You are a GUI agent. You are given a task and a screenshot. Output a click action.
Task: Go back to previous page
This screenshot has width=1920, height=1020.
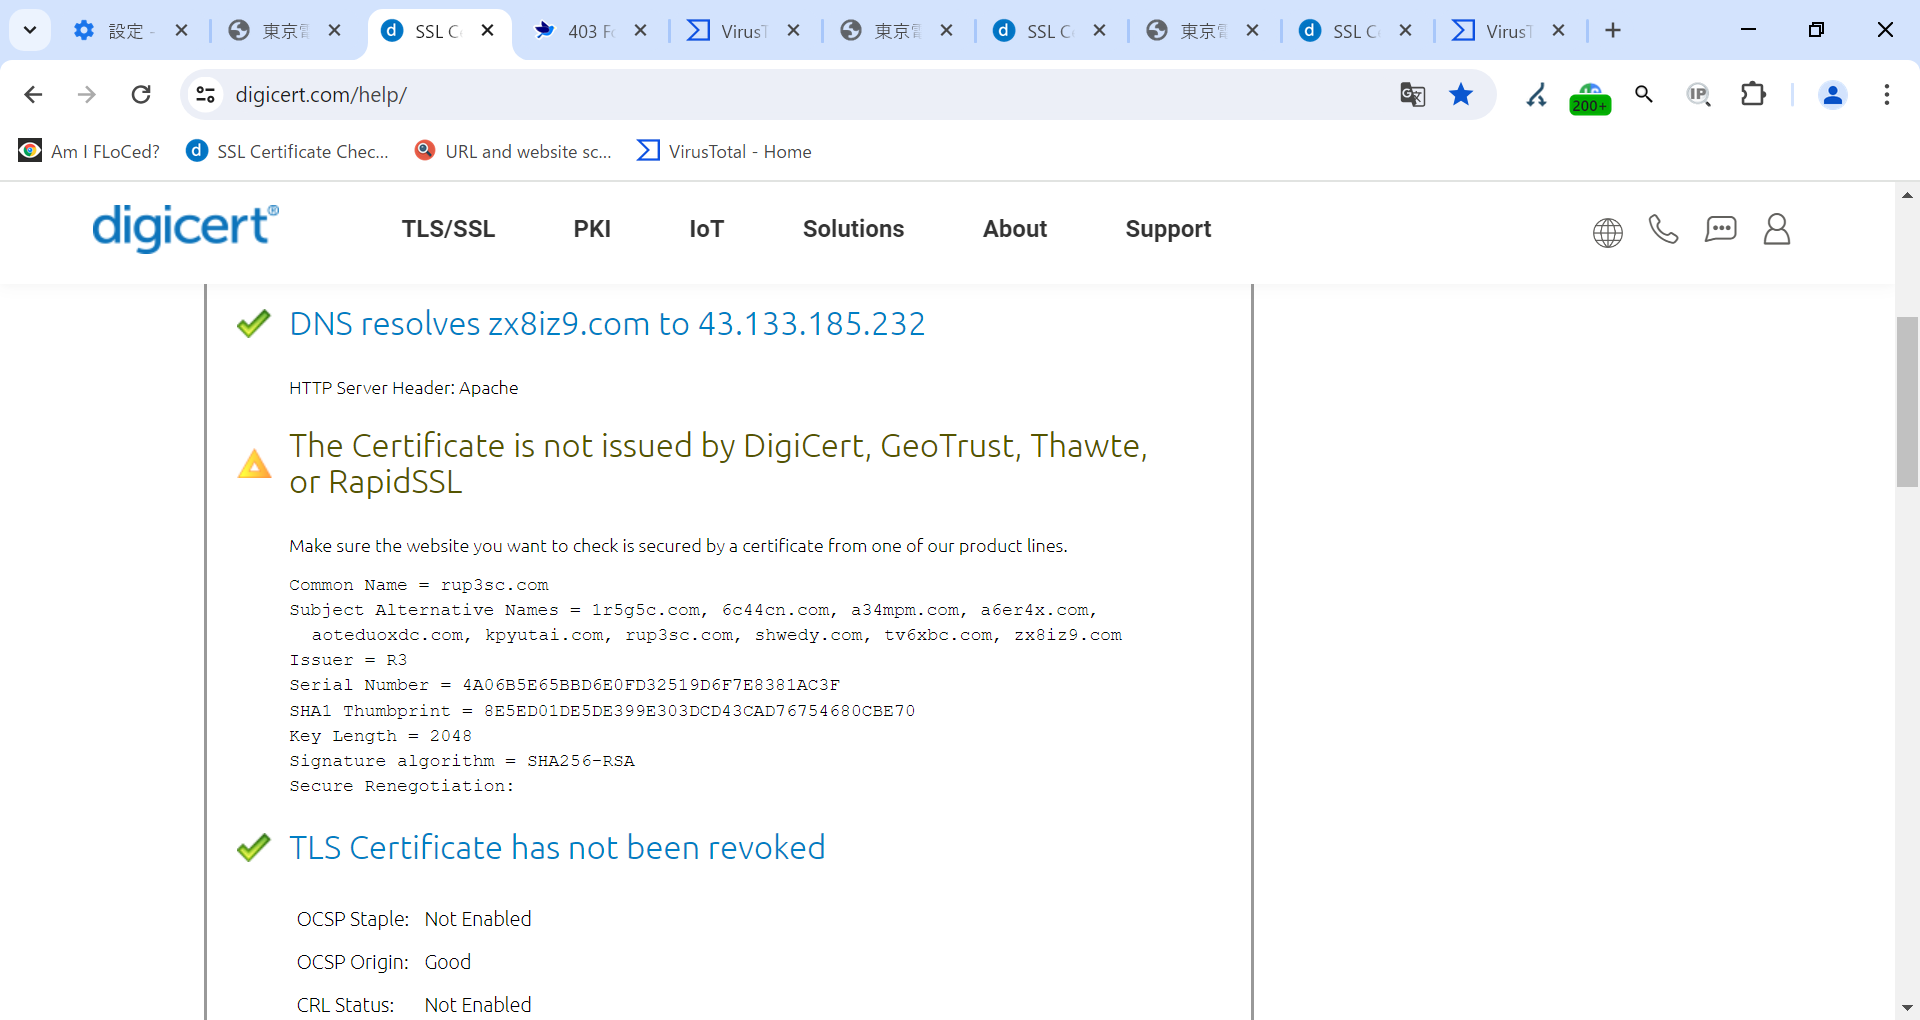[33, 95]
